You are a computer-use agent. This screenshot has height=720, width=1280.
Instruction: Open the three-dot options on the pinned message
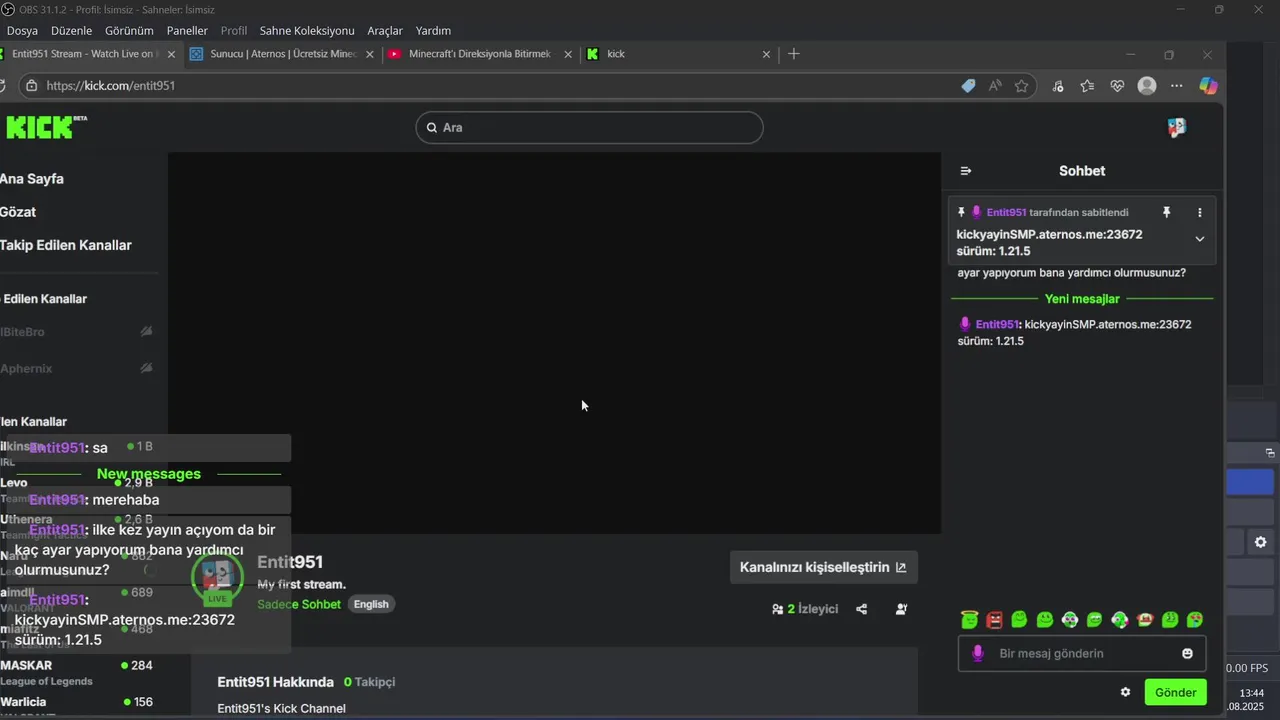point(1200,212)
